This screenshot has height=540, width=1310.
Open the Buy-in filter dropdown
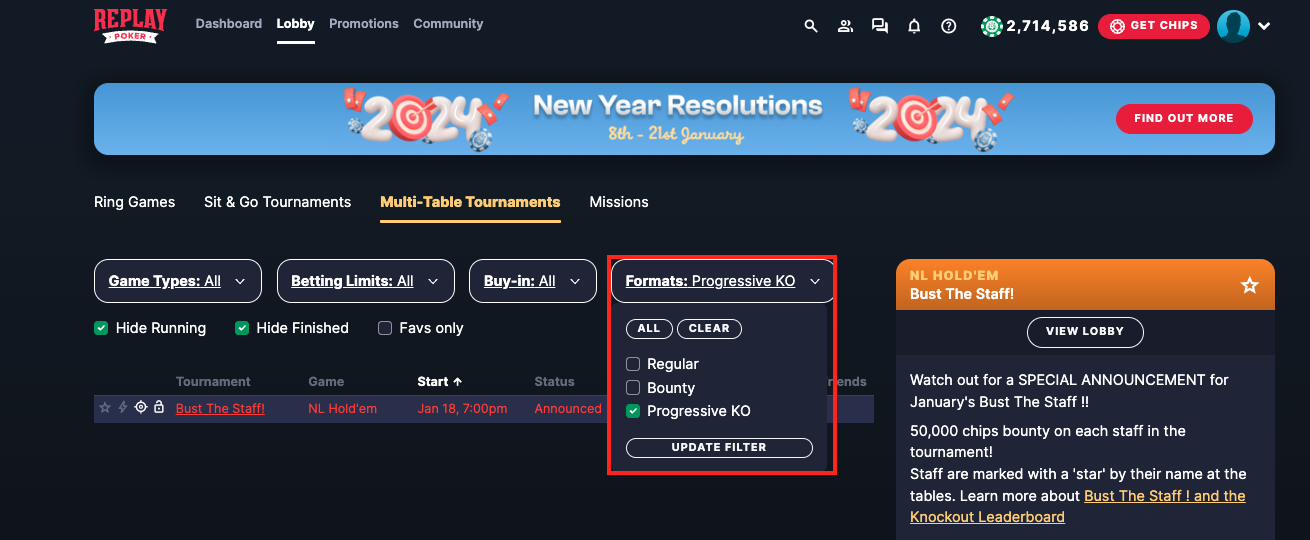tap(533, 281)
